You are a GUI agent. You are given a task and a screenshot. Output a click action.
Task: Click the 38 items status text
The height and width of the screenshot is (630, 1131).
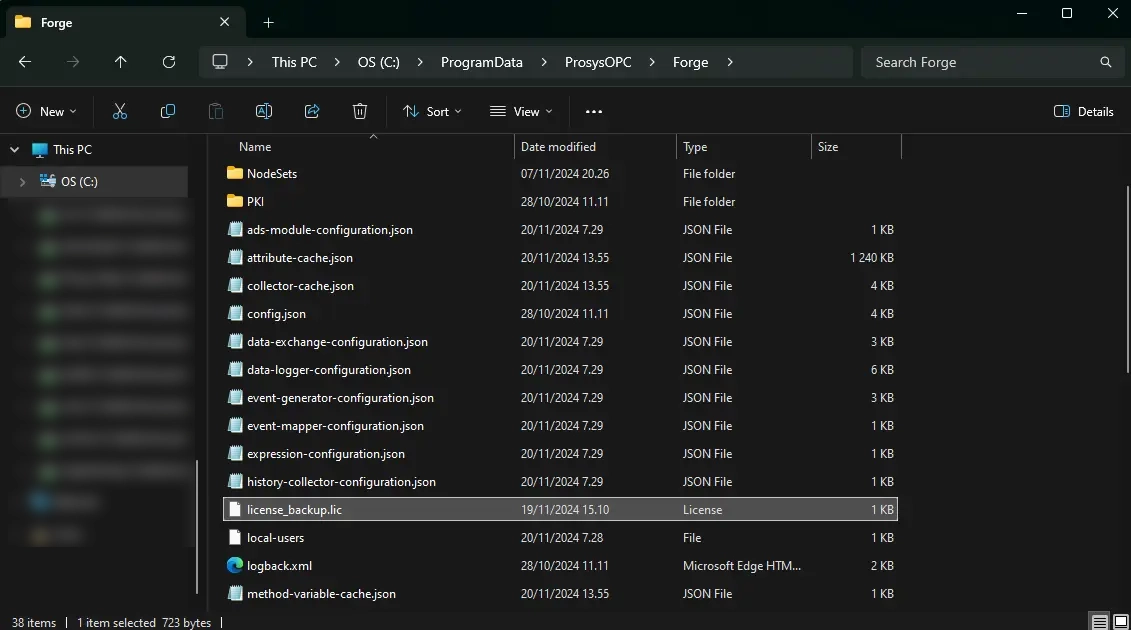tap(34, 622)
